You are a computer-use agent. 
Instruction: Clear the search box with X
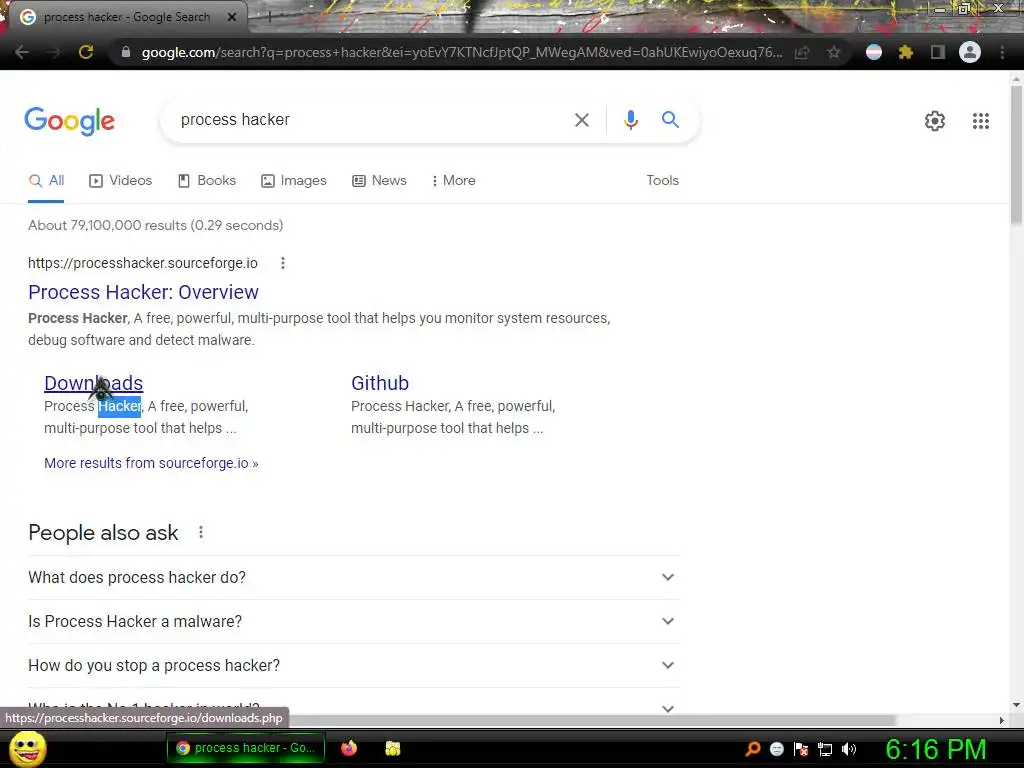click(x=582, y=120)
